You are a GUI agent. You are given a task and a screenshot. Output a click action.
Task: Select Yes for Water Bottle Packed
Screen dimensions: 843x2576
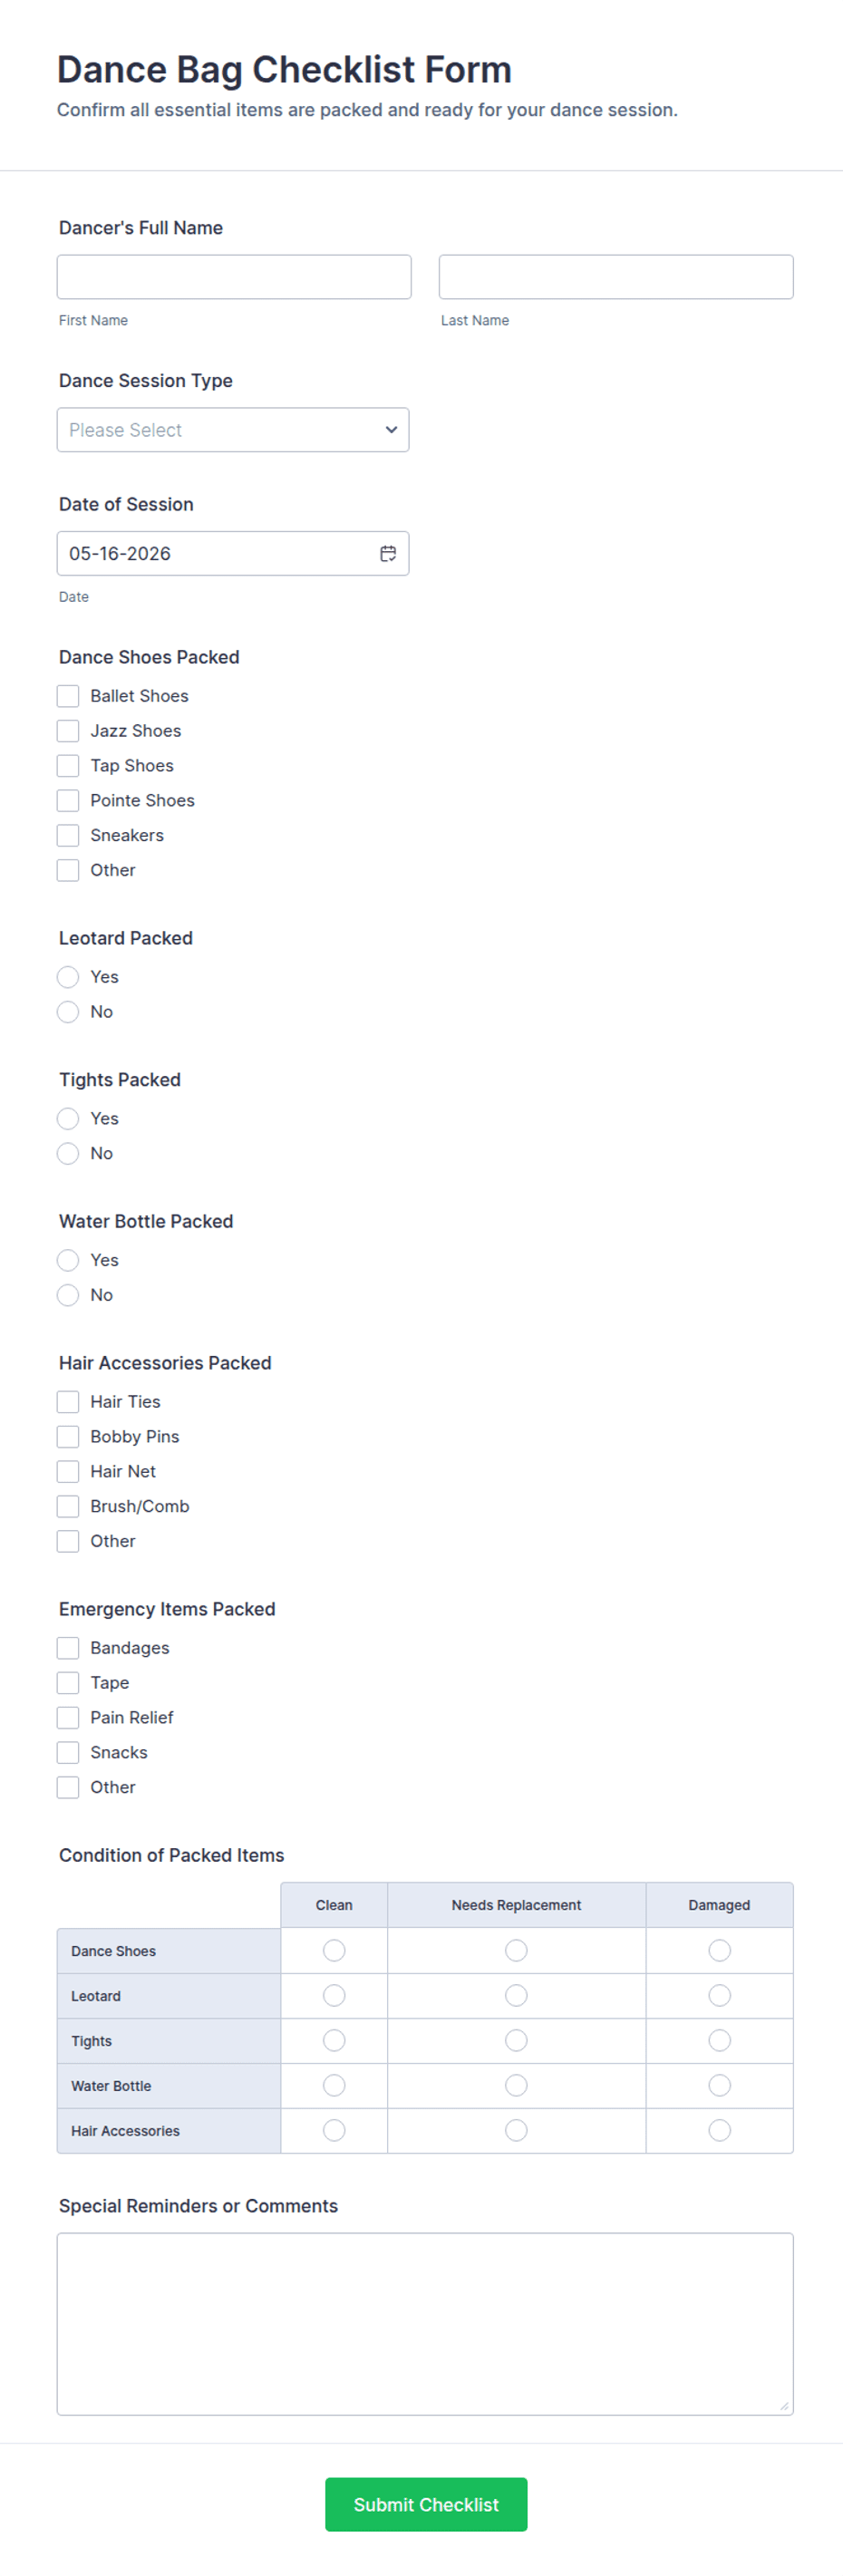point(68,1260)
